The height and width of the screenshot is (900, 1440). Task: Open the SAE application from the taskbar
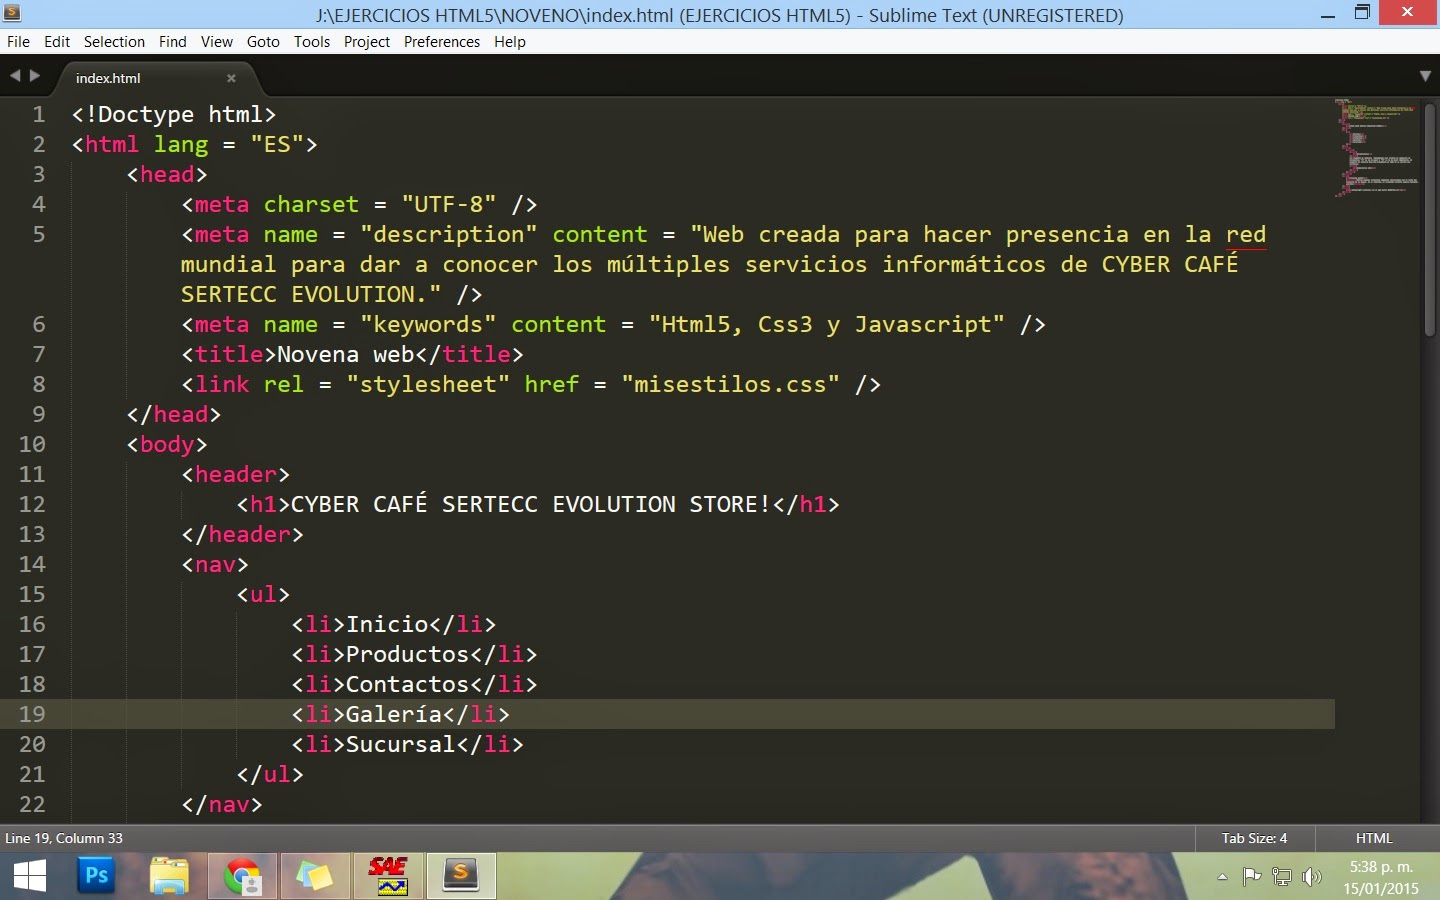(388, 876)
